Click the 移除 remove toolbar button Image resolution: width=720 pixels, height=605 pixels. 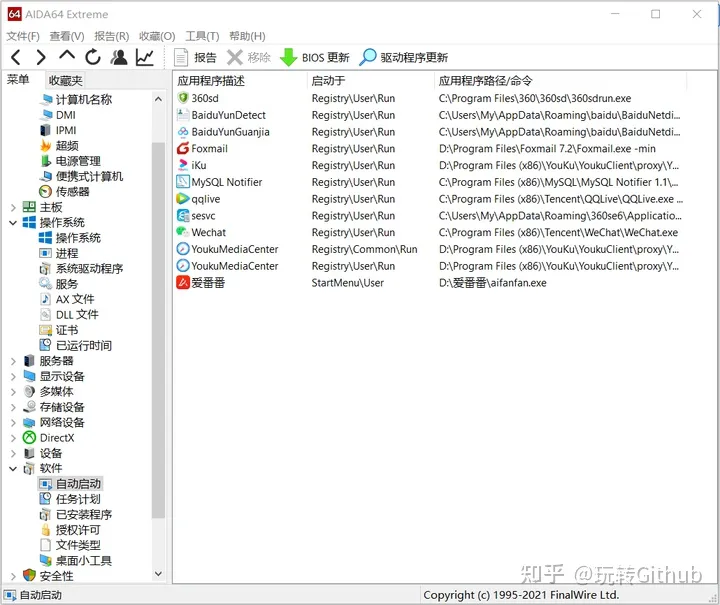[x=249, y=57]
